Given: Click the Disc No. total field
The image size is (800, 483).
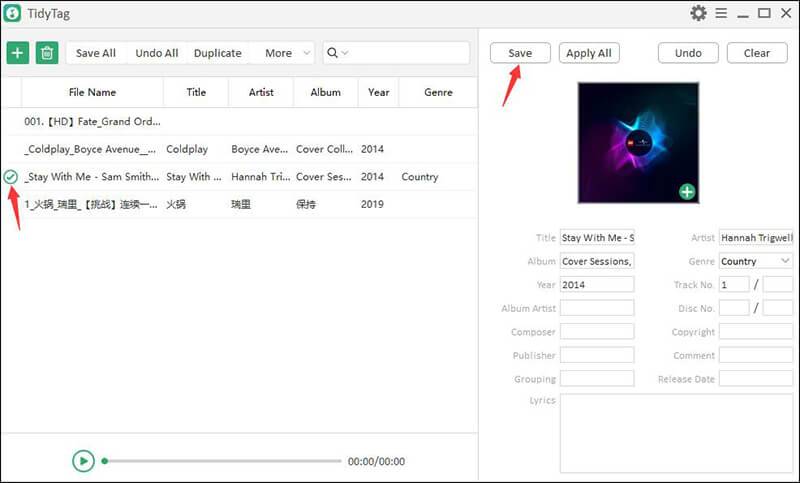Looking at the screenshot, I should click(778, 308).
